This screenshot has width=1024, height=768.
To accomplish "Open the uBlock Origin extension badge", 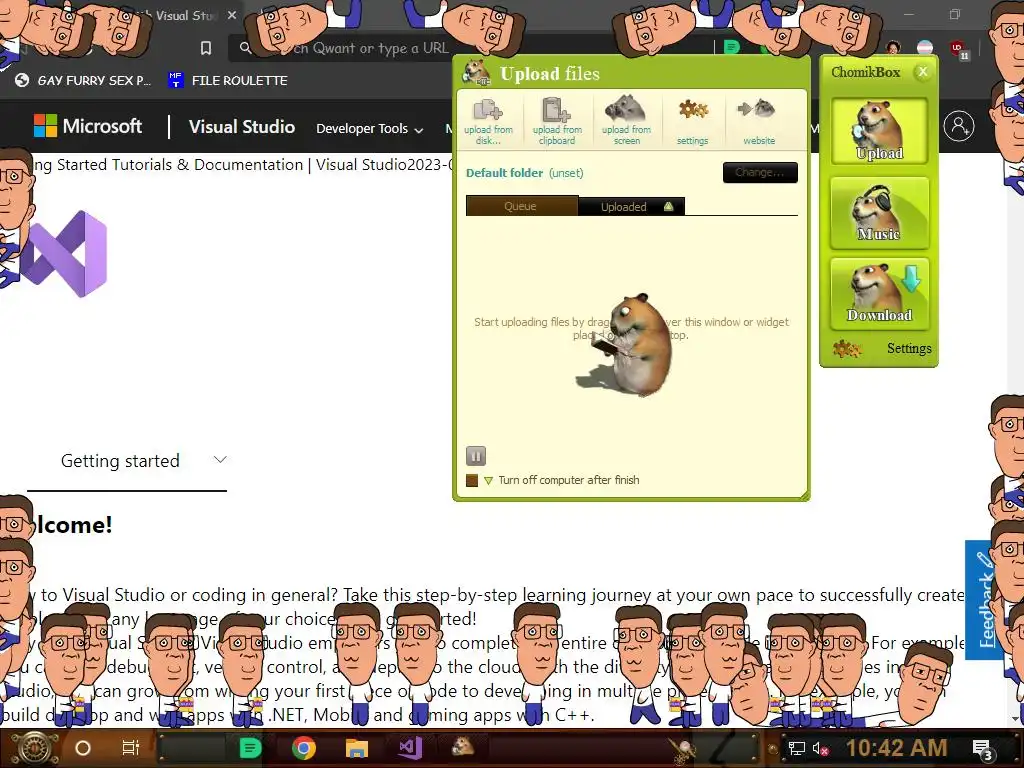I will pyautogui.click(x=959, y=49).
